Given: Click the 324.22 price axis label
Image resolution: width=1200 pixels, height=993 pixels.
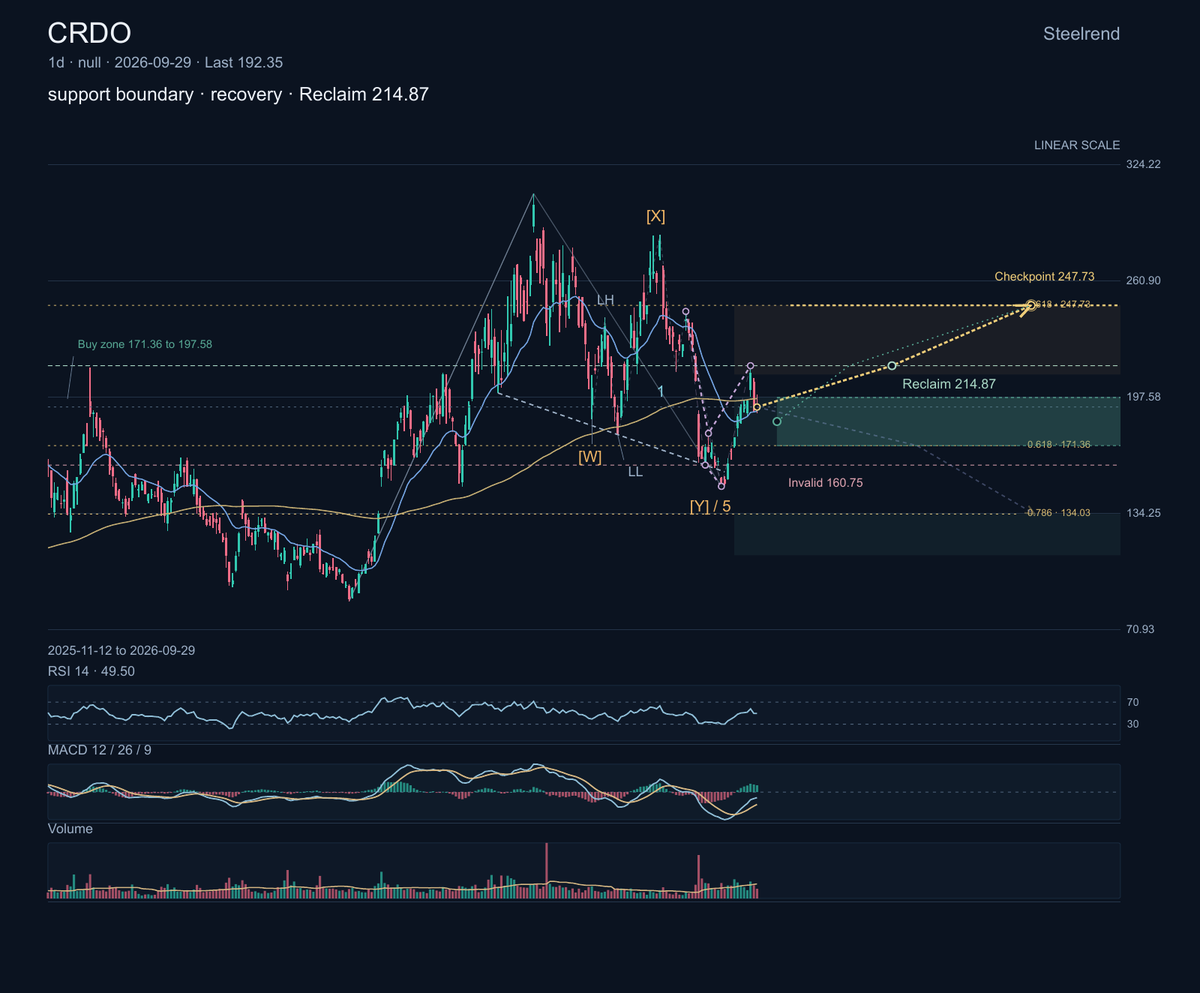Looking at the screenshot, I should point(1143,164).
